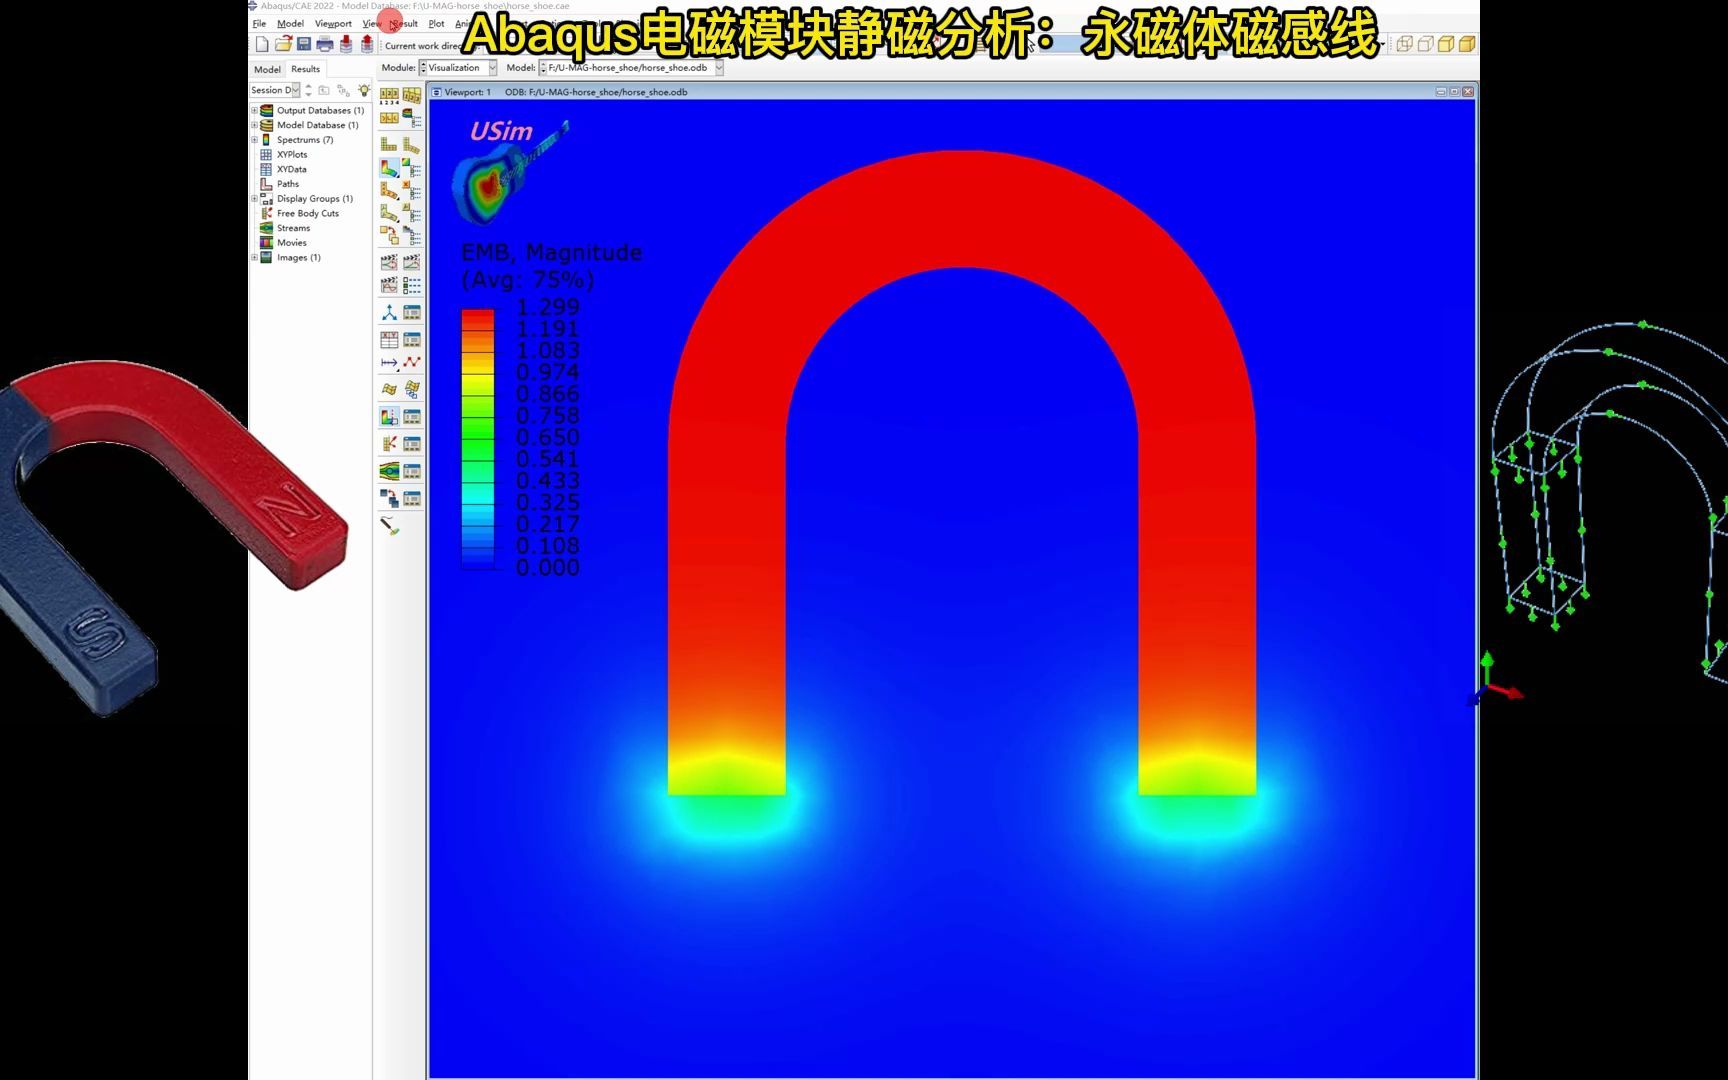Select Streams in results tree
Viewport: 1728px width, 1080px height.
click(293, 228)
